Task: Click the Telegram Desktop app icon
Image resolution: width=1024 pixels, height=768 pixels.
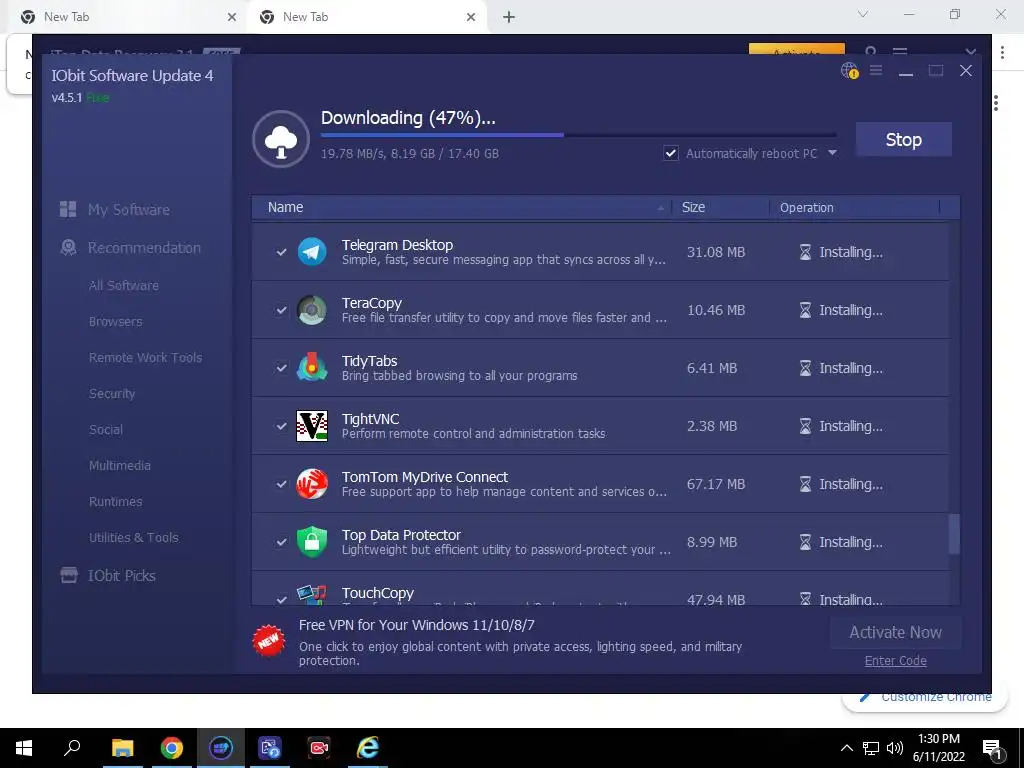Action: click(312, 252)
